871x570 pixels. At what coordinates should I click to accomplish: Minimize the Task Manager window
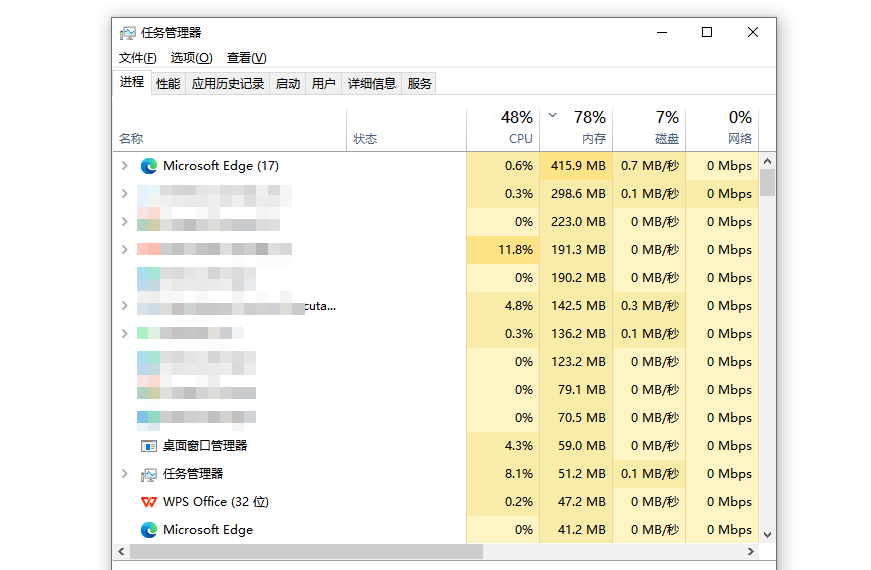point(662,32)
